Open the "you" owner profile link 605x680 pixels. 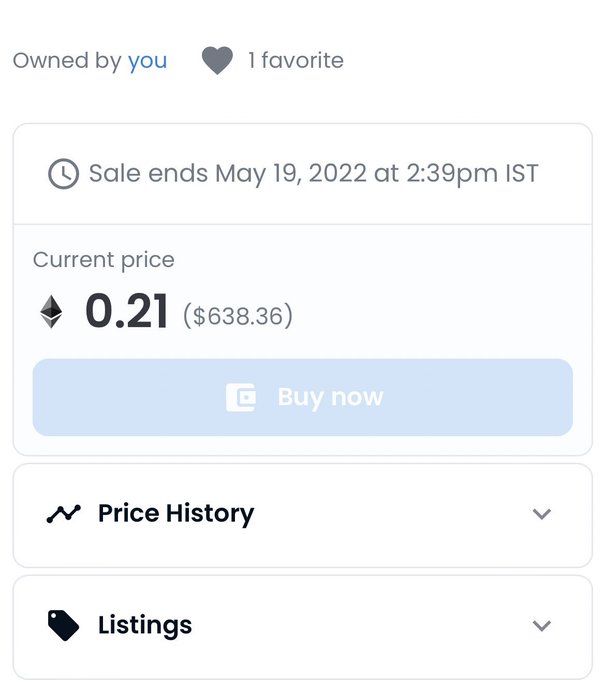[147, 61]
